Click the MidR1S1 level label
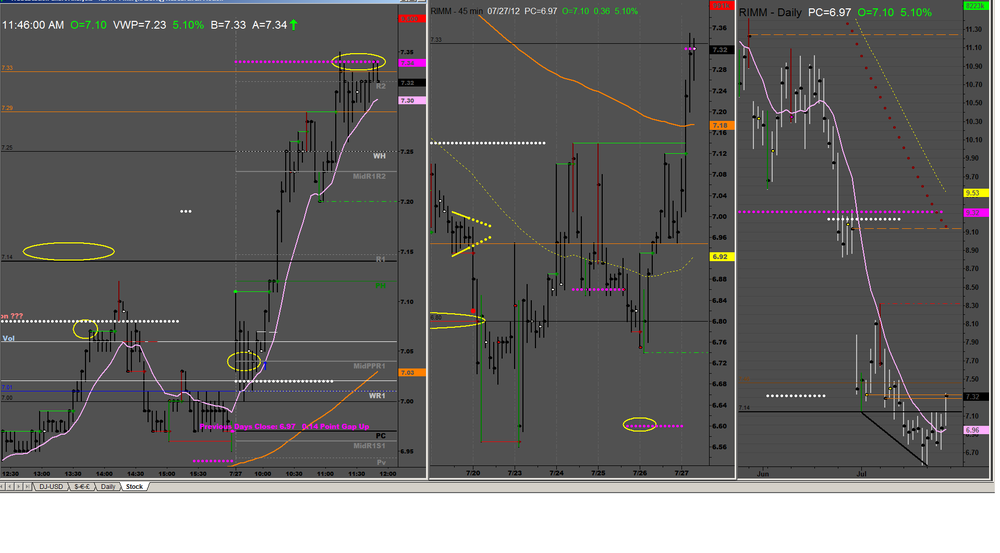 point(369,445)
